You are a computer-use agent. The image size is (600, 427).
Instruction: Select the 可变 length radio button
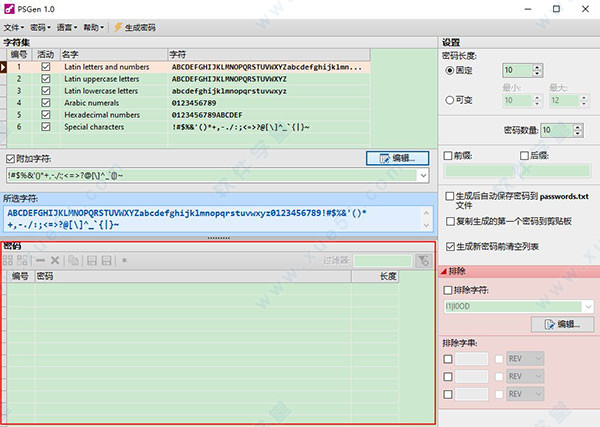(x=449, y=99)
